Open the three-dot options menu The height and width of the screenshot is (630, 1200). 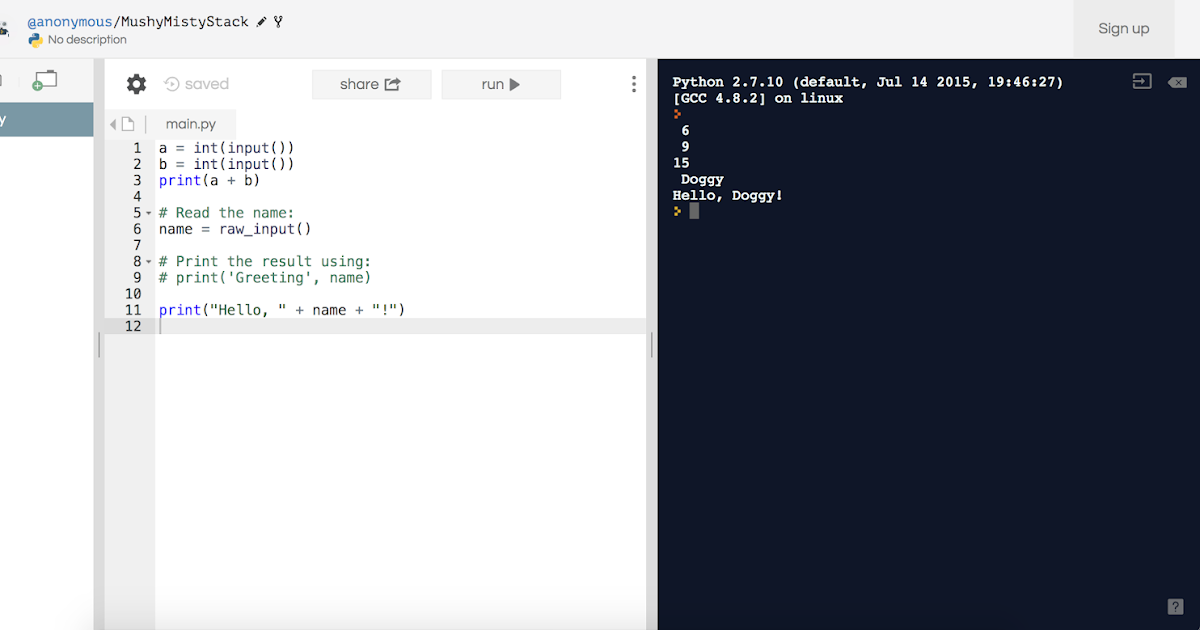(x=633, y=84)
